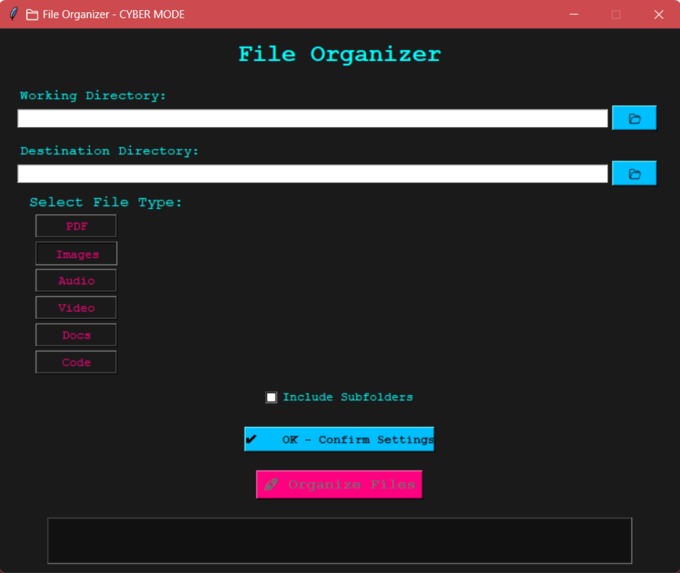Browse for working directory folder icon
The height and width of the screenshot is (573, 680).
634,118
